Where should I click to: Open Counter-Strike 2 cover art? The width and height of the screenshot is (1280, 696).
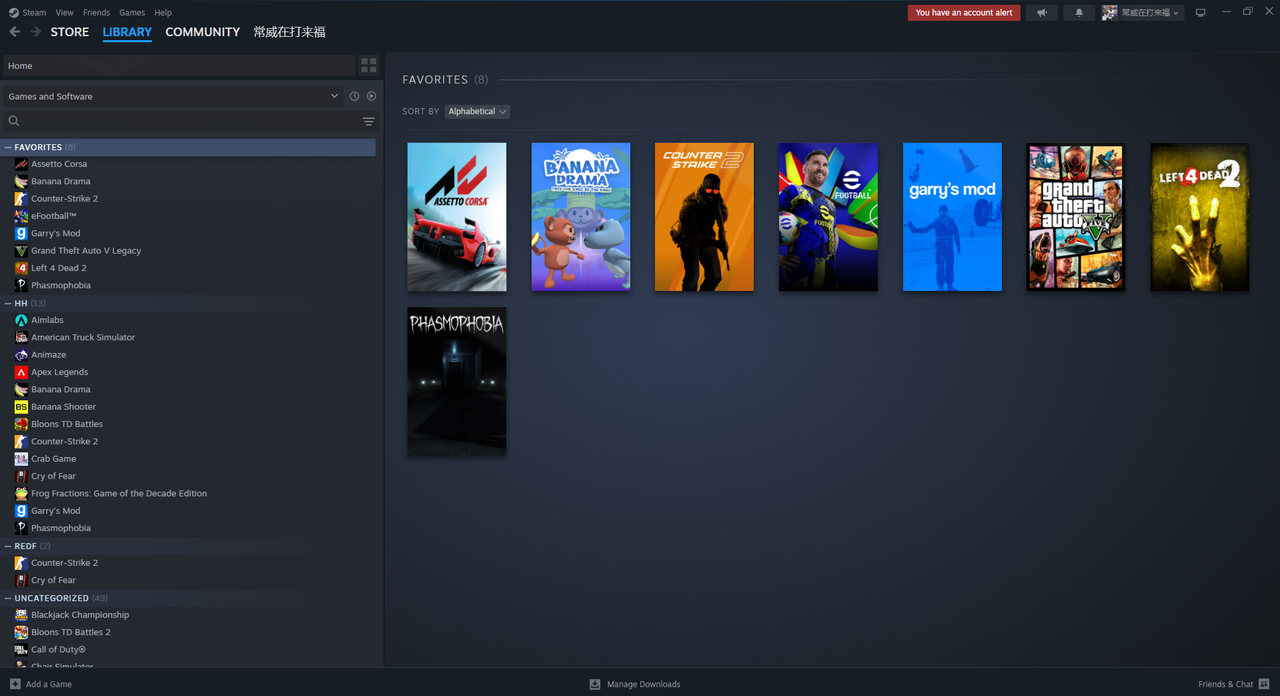pos(704,217)
